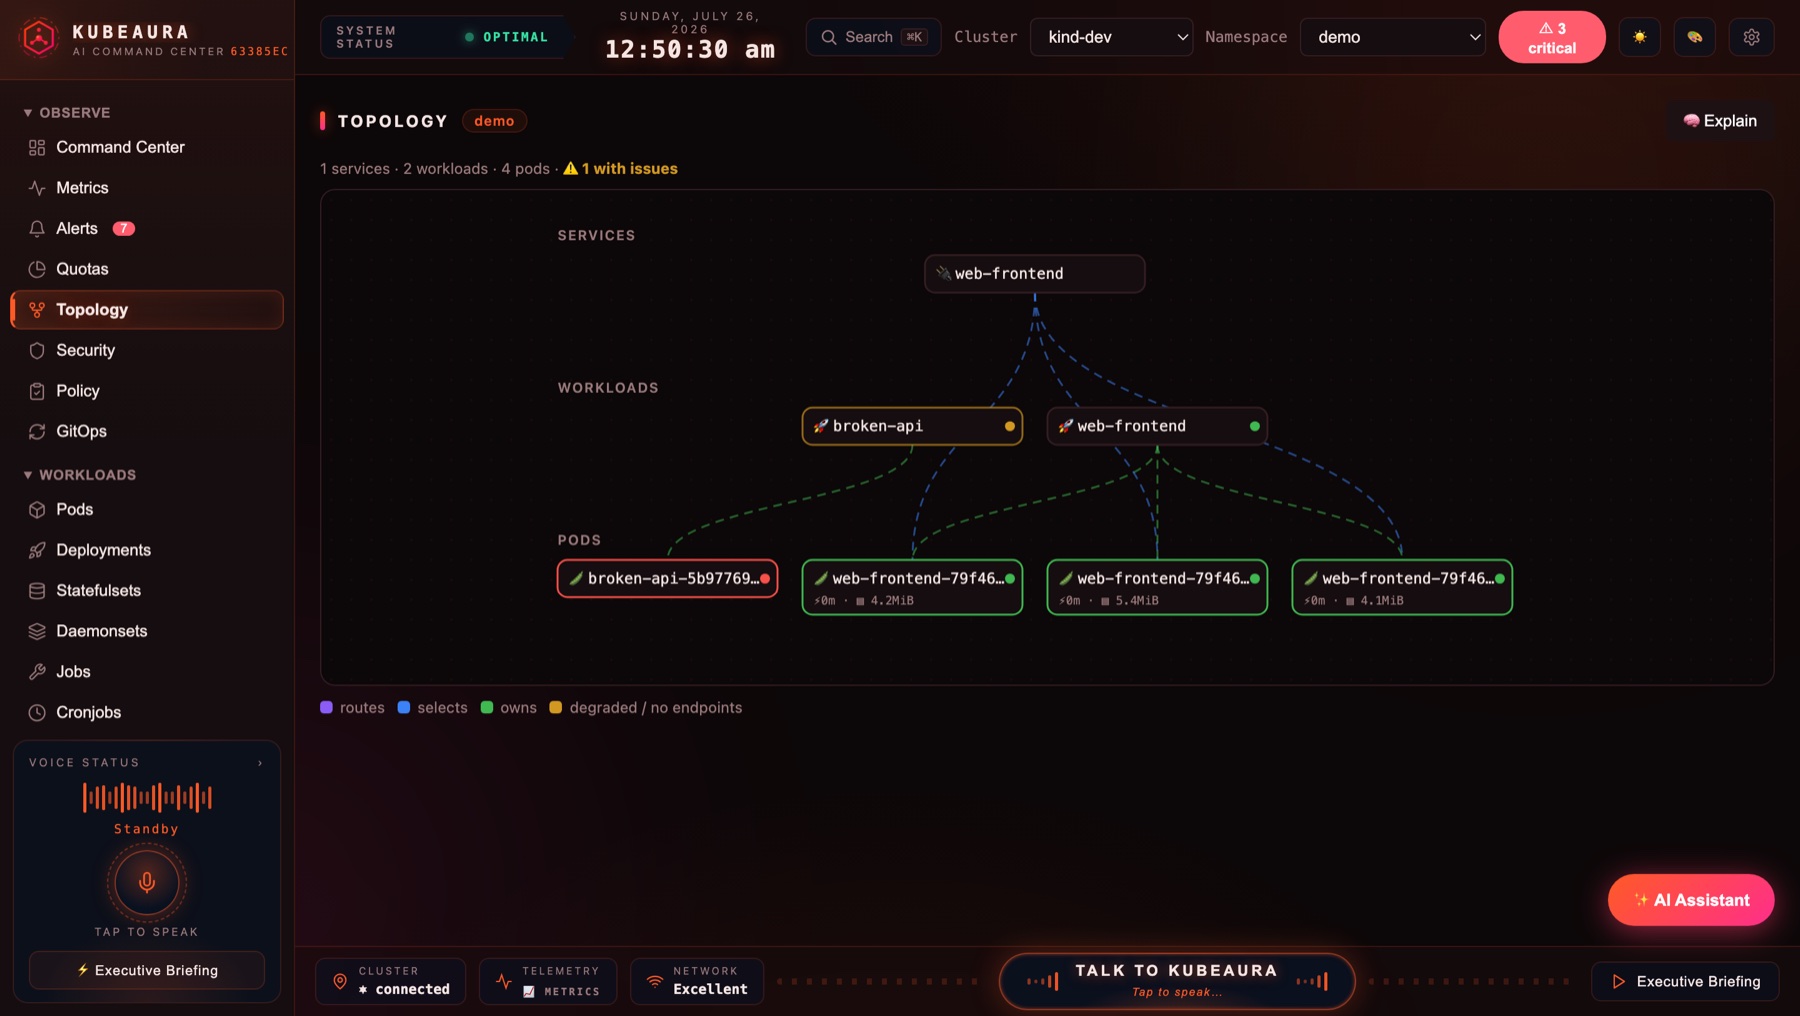Click the 1 with issues warning
Viewport: 1800px width, 1016px height.
620,169
